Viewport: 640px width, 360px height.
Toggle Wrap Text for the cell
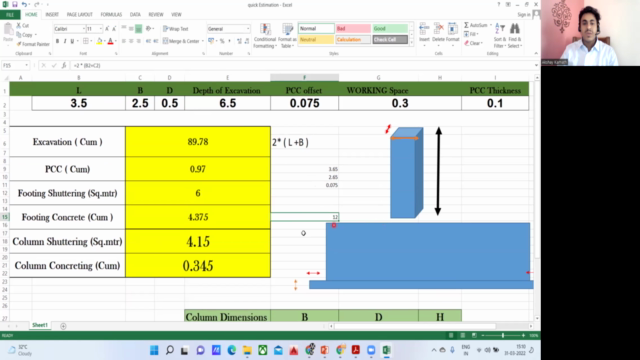click(176, 29)
